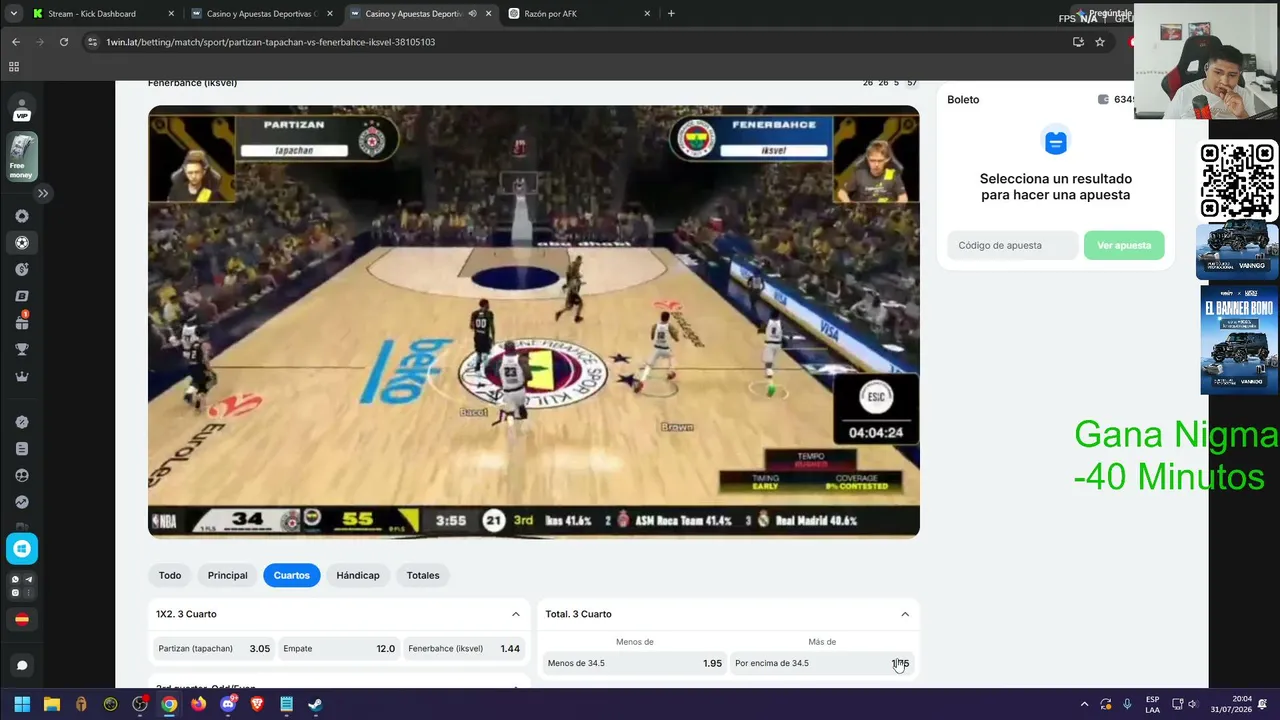
Task: Open the support chat bubble icon
Action: pos(22,665)
